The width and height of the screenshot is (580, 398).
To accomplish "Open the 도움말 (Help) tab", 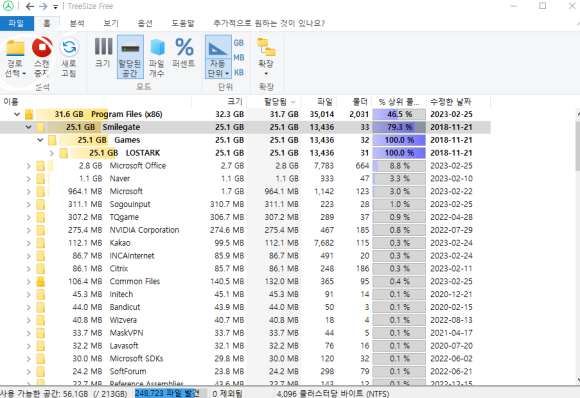I will click(x=183, y=23).
